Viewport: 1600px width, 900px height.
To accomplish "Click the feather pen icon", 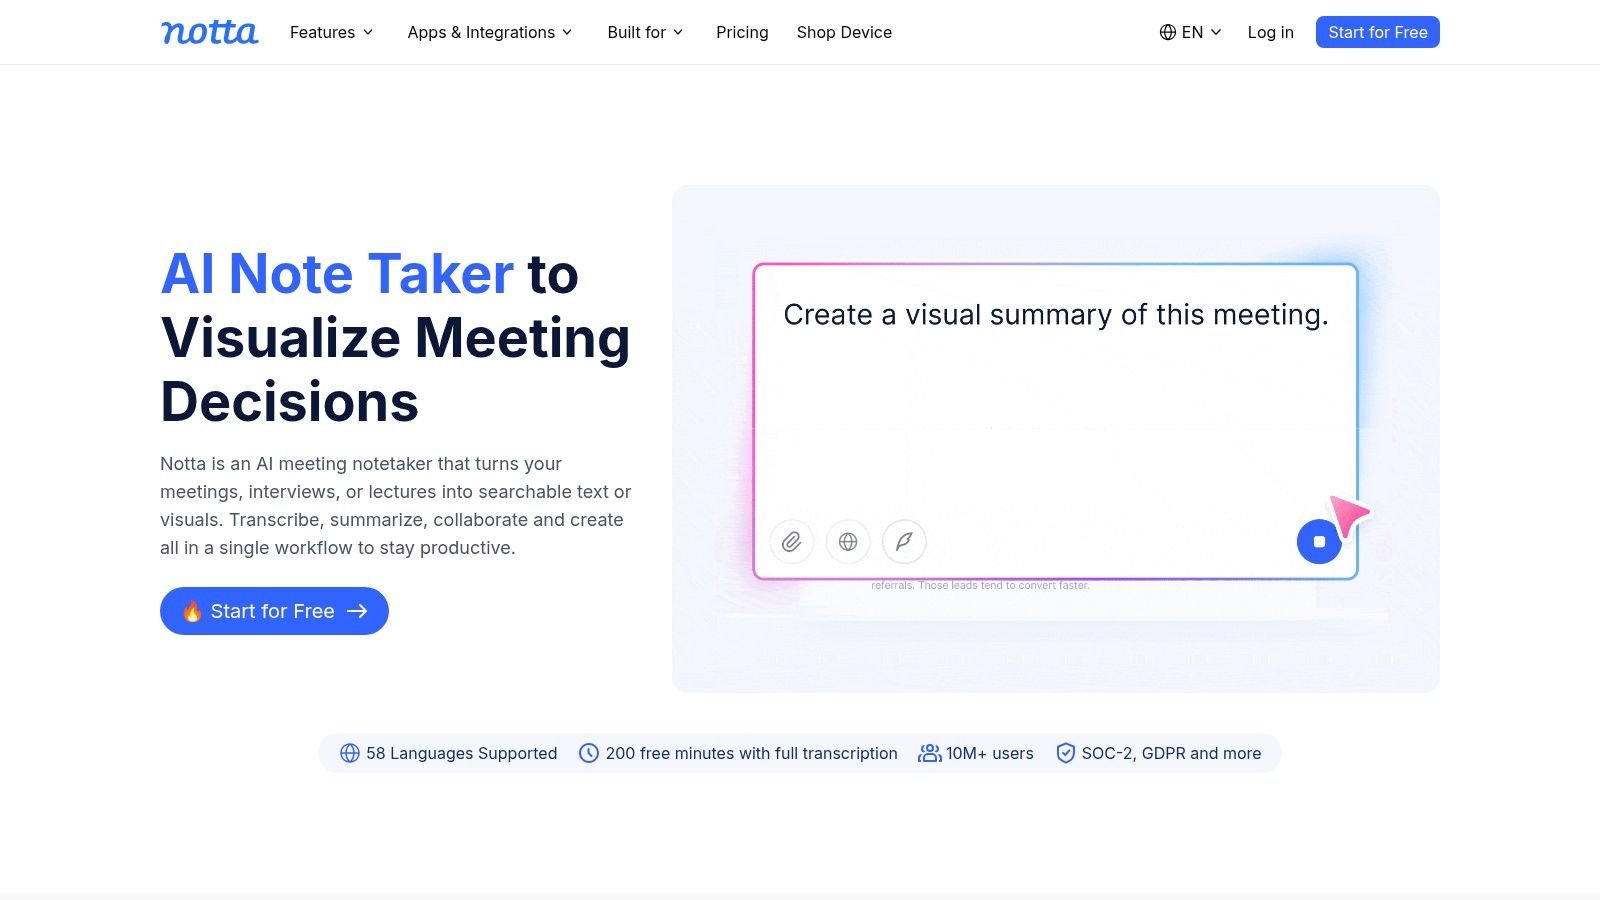I will 904,542.
